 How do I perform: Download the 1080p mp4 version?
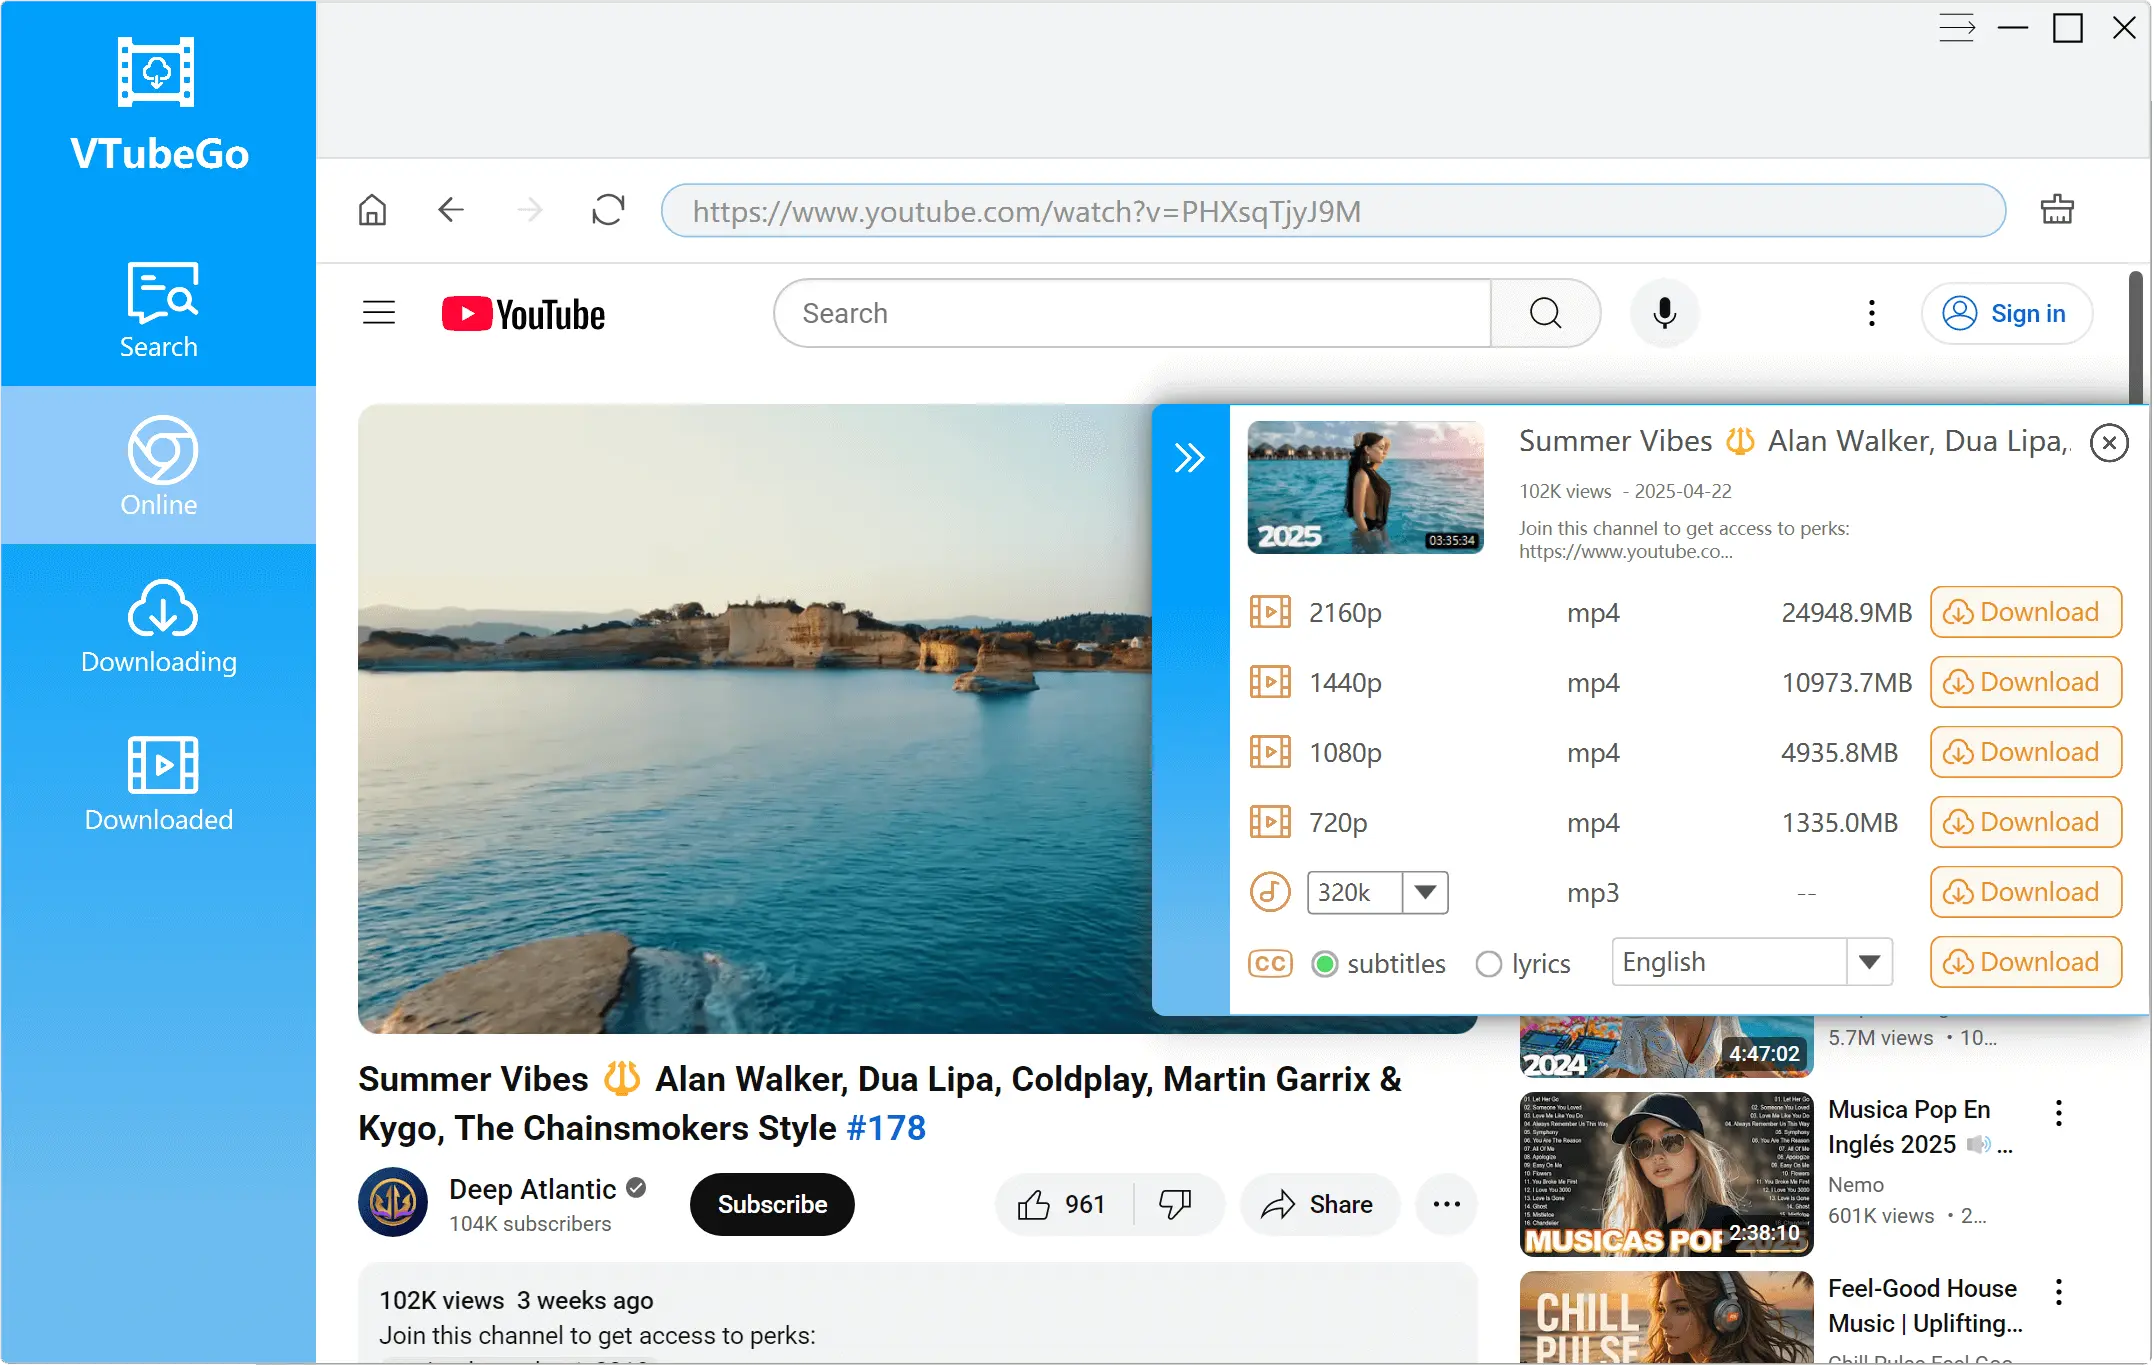coord(2025,752)
